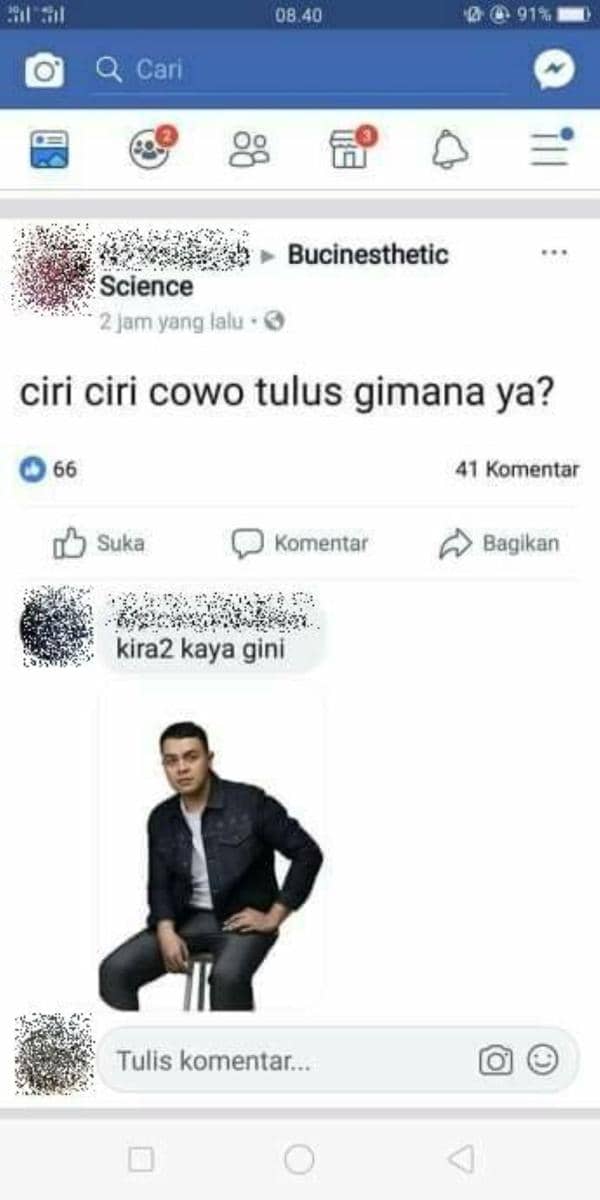This screenshot has height=1200, width=600.
Task: Attach photo using comment camera icon
Action: pos(496,1061)
